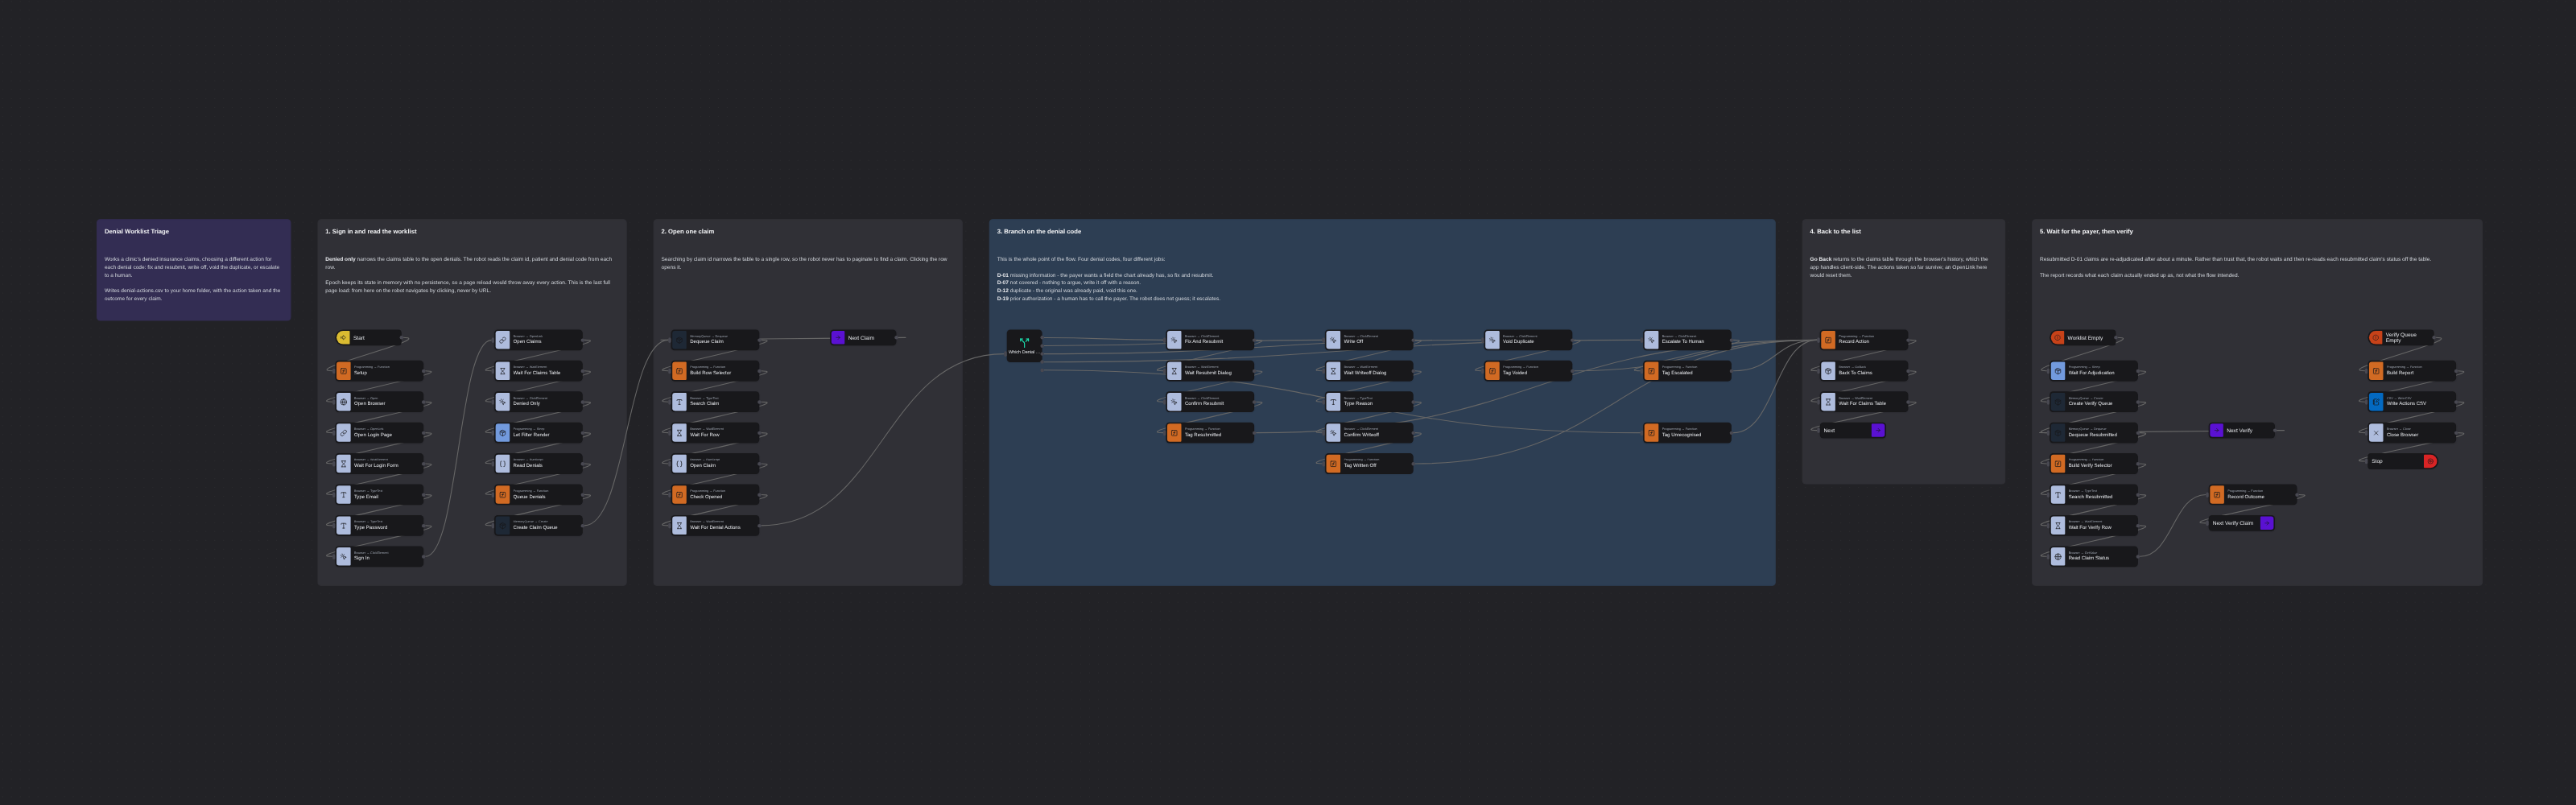Click the Void Duplicate click icon
The width and height of the screenshot is (2576, 805).
pyautogui.click(x=1493, y=340)
